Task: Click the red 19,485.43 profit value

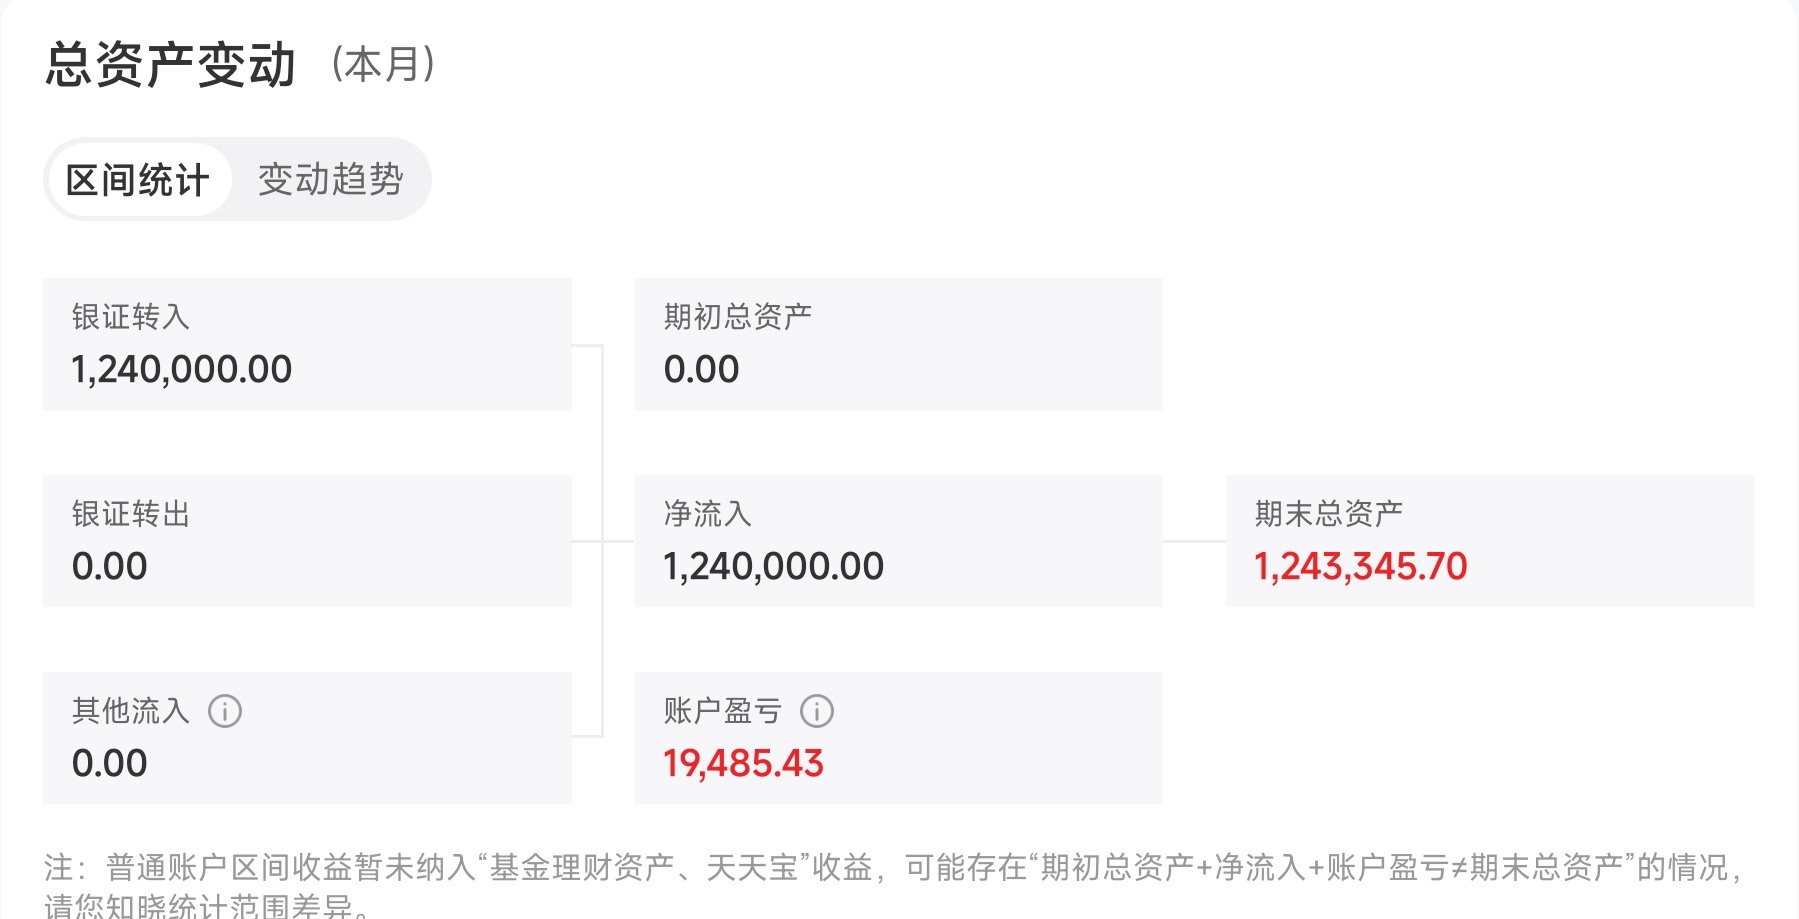Action: [x=744, y=764]
